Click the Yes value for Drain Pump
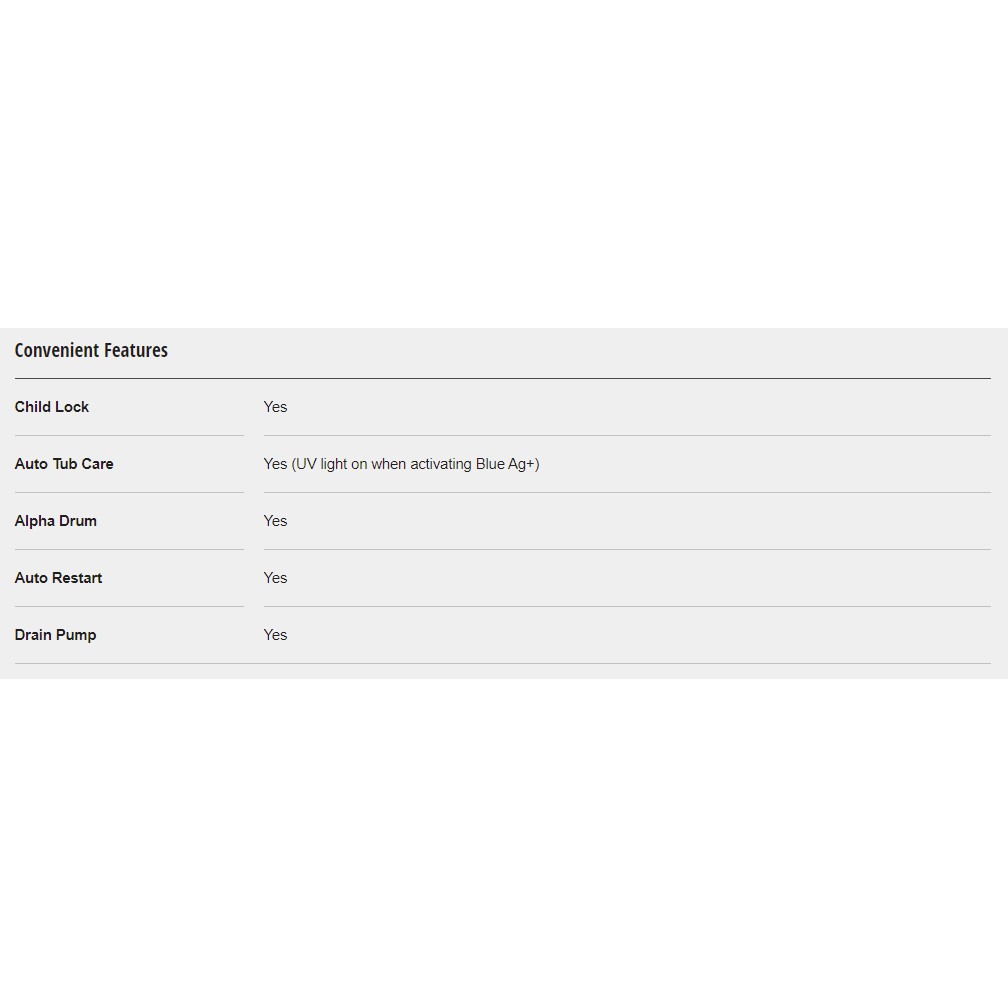 pyautogui.click(x=275, y=635)
